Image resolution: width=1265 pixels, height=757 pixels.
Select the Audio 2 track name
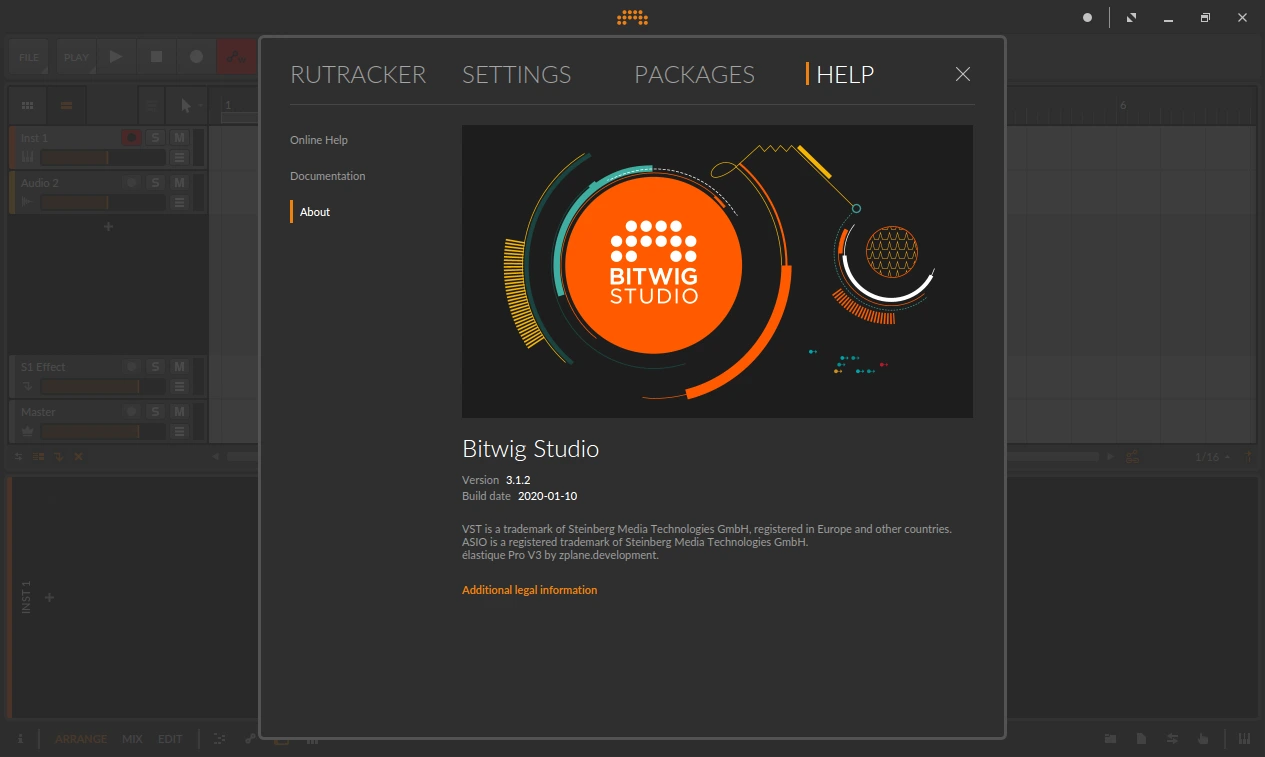(x=40, y=183)
